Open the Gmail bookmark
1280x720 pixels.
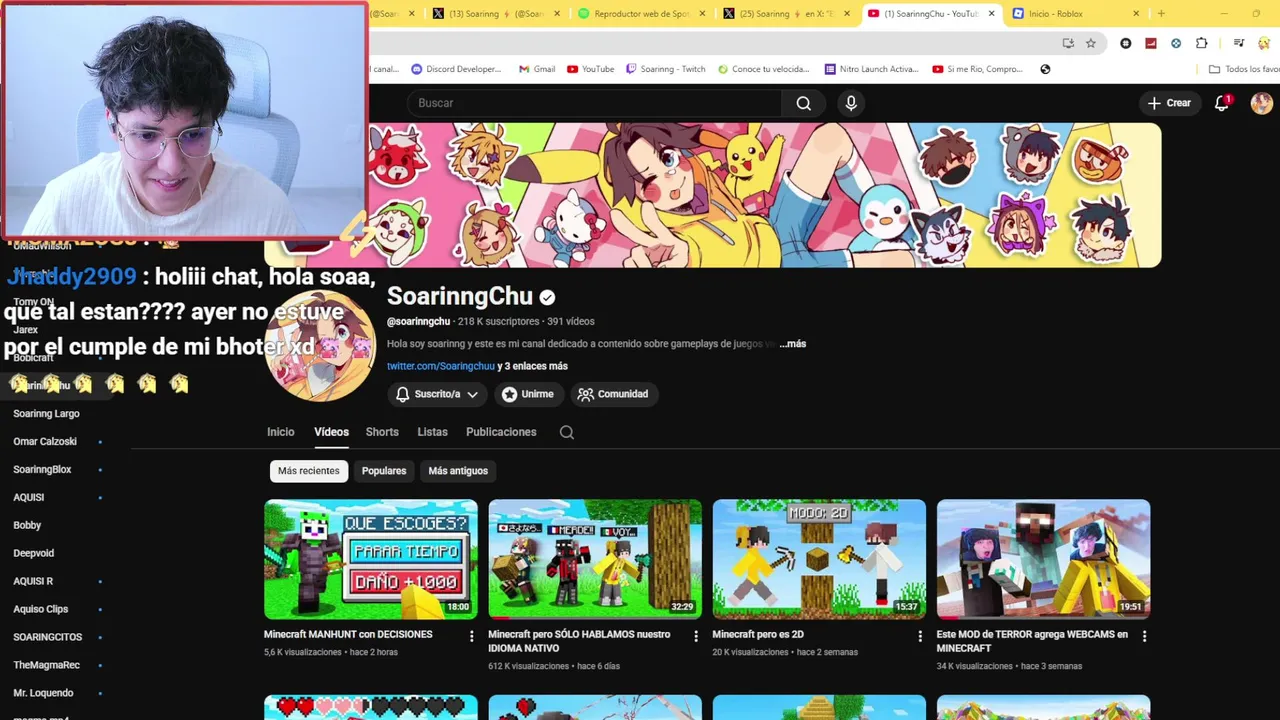[x=537, y=69]
